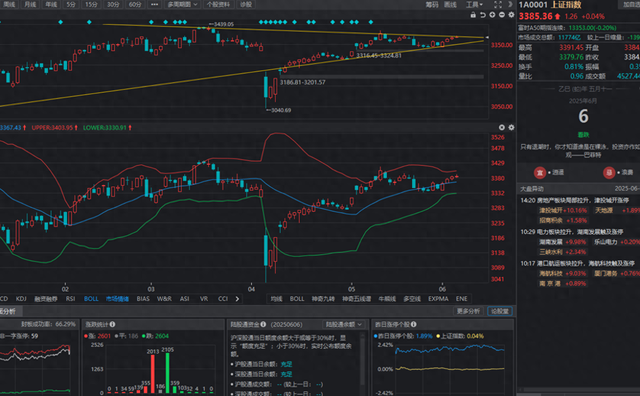Screen dimensions: 640x396
Task: Click the first cyan diamond event marker
Action: [60, 22]
